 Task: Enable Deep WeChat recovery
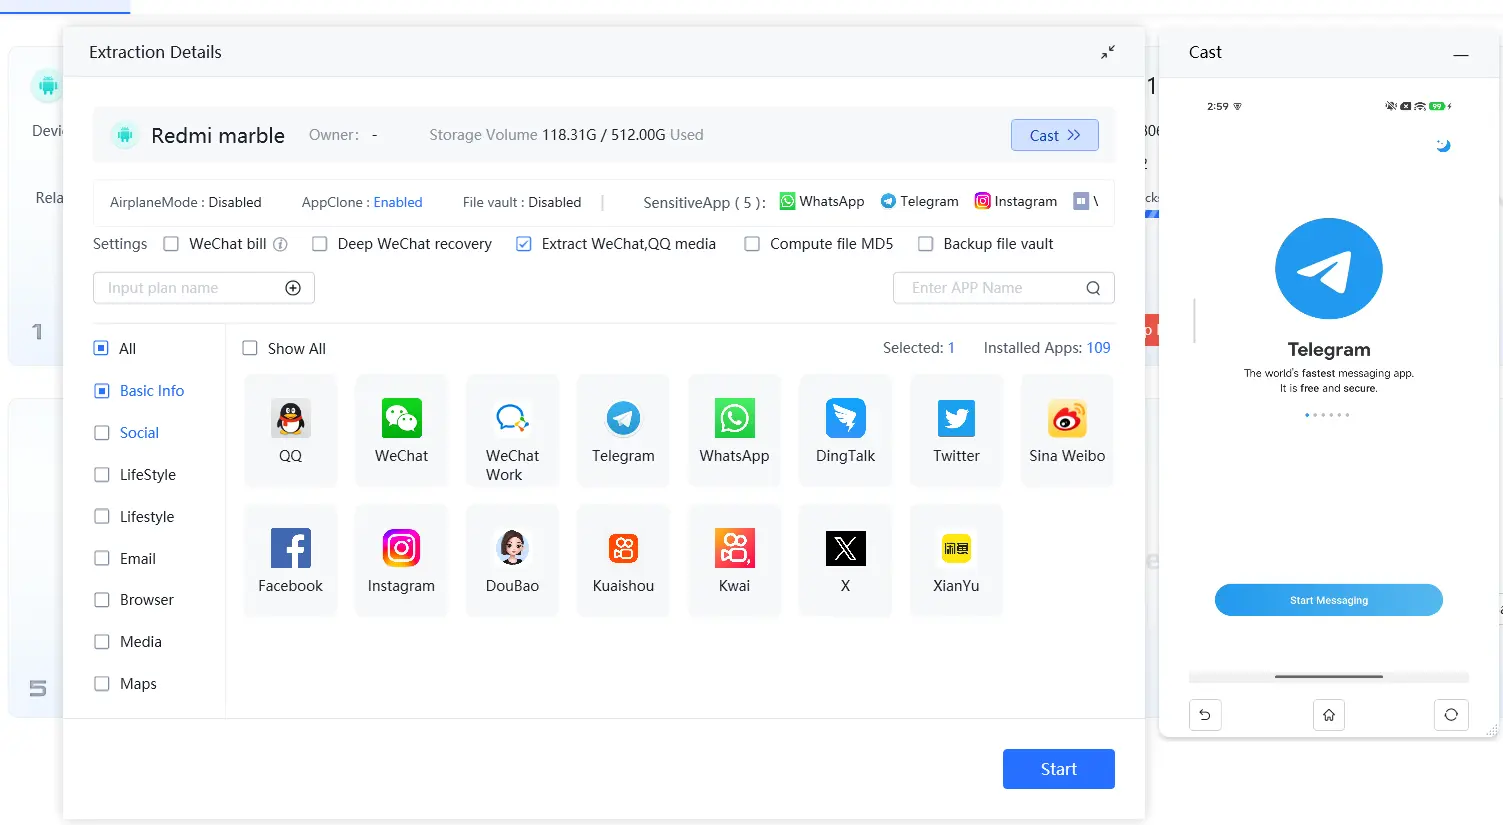320,244
